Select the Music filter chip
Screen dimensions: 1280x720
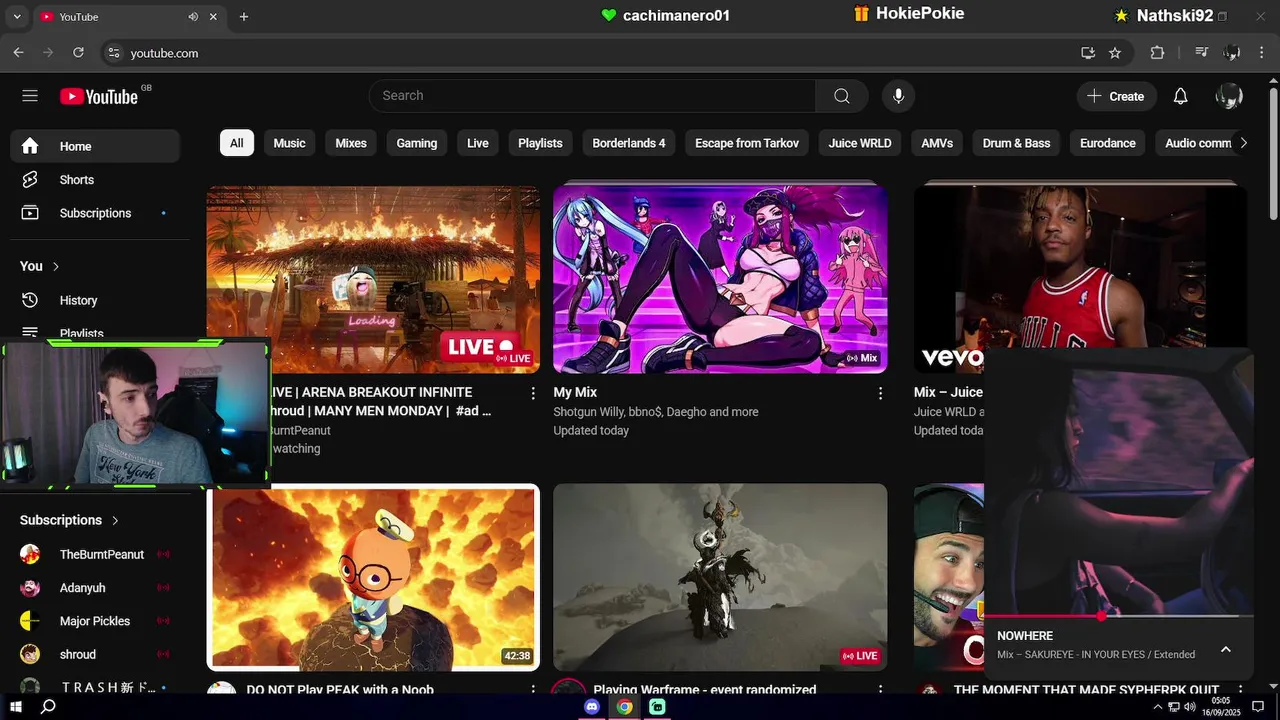[290, 143]
